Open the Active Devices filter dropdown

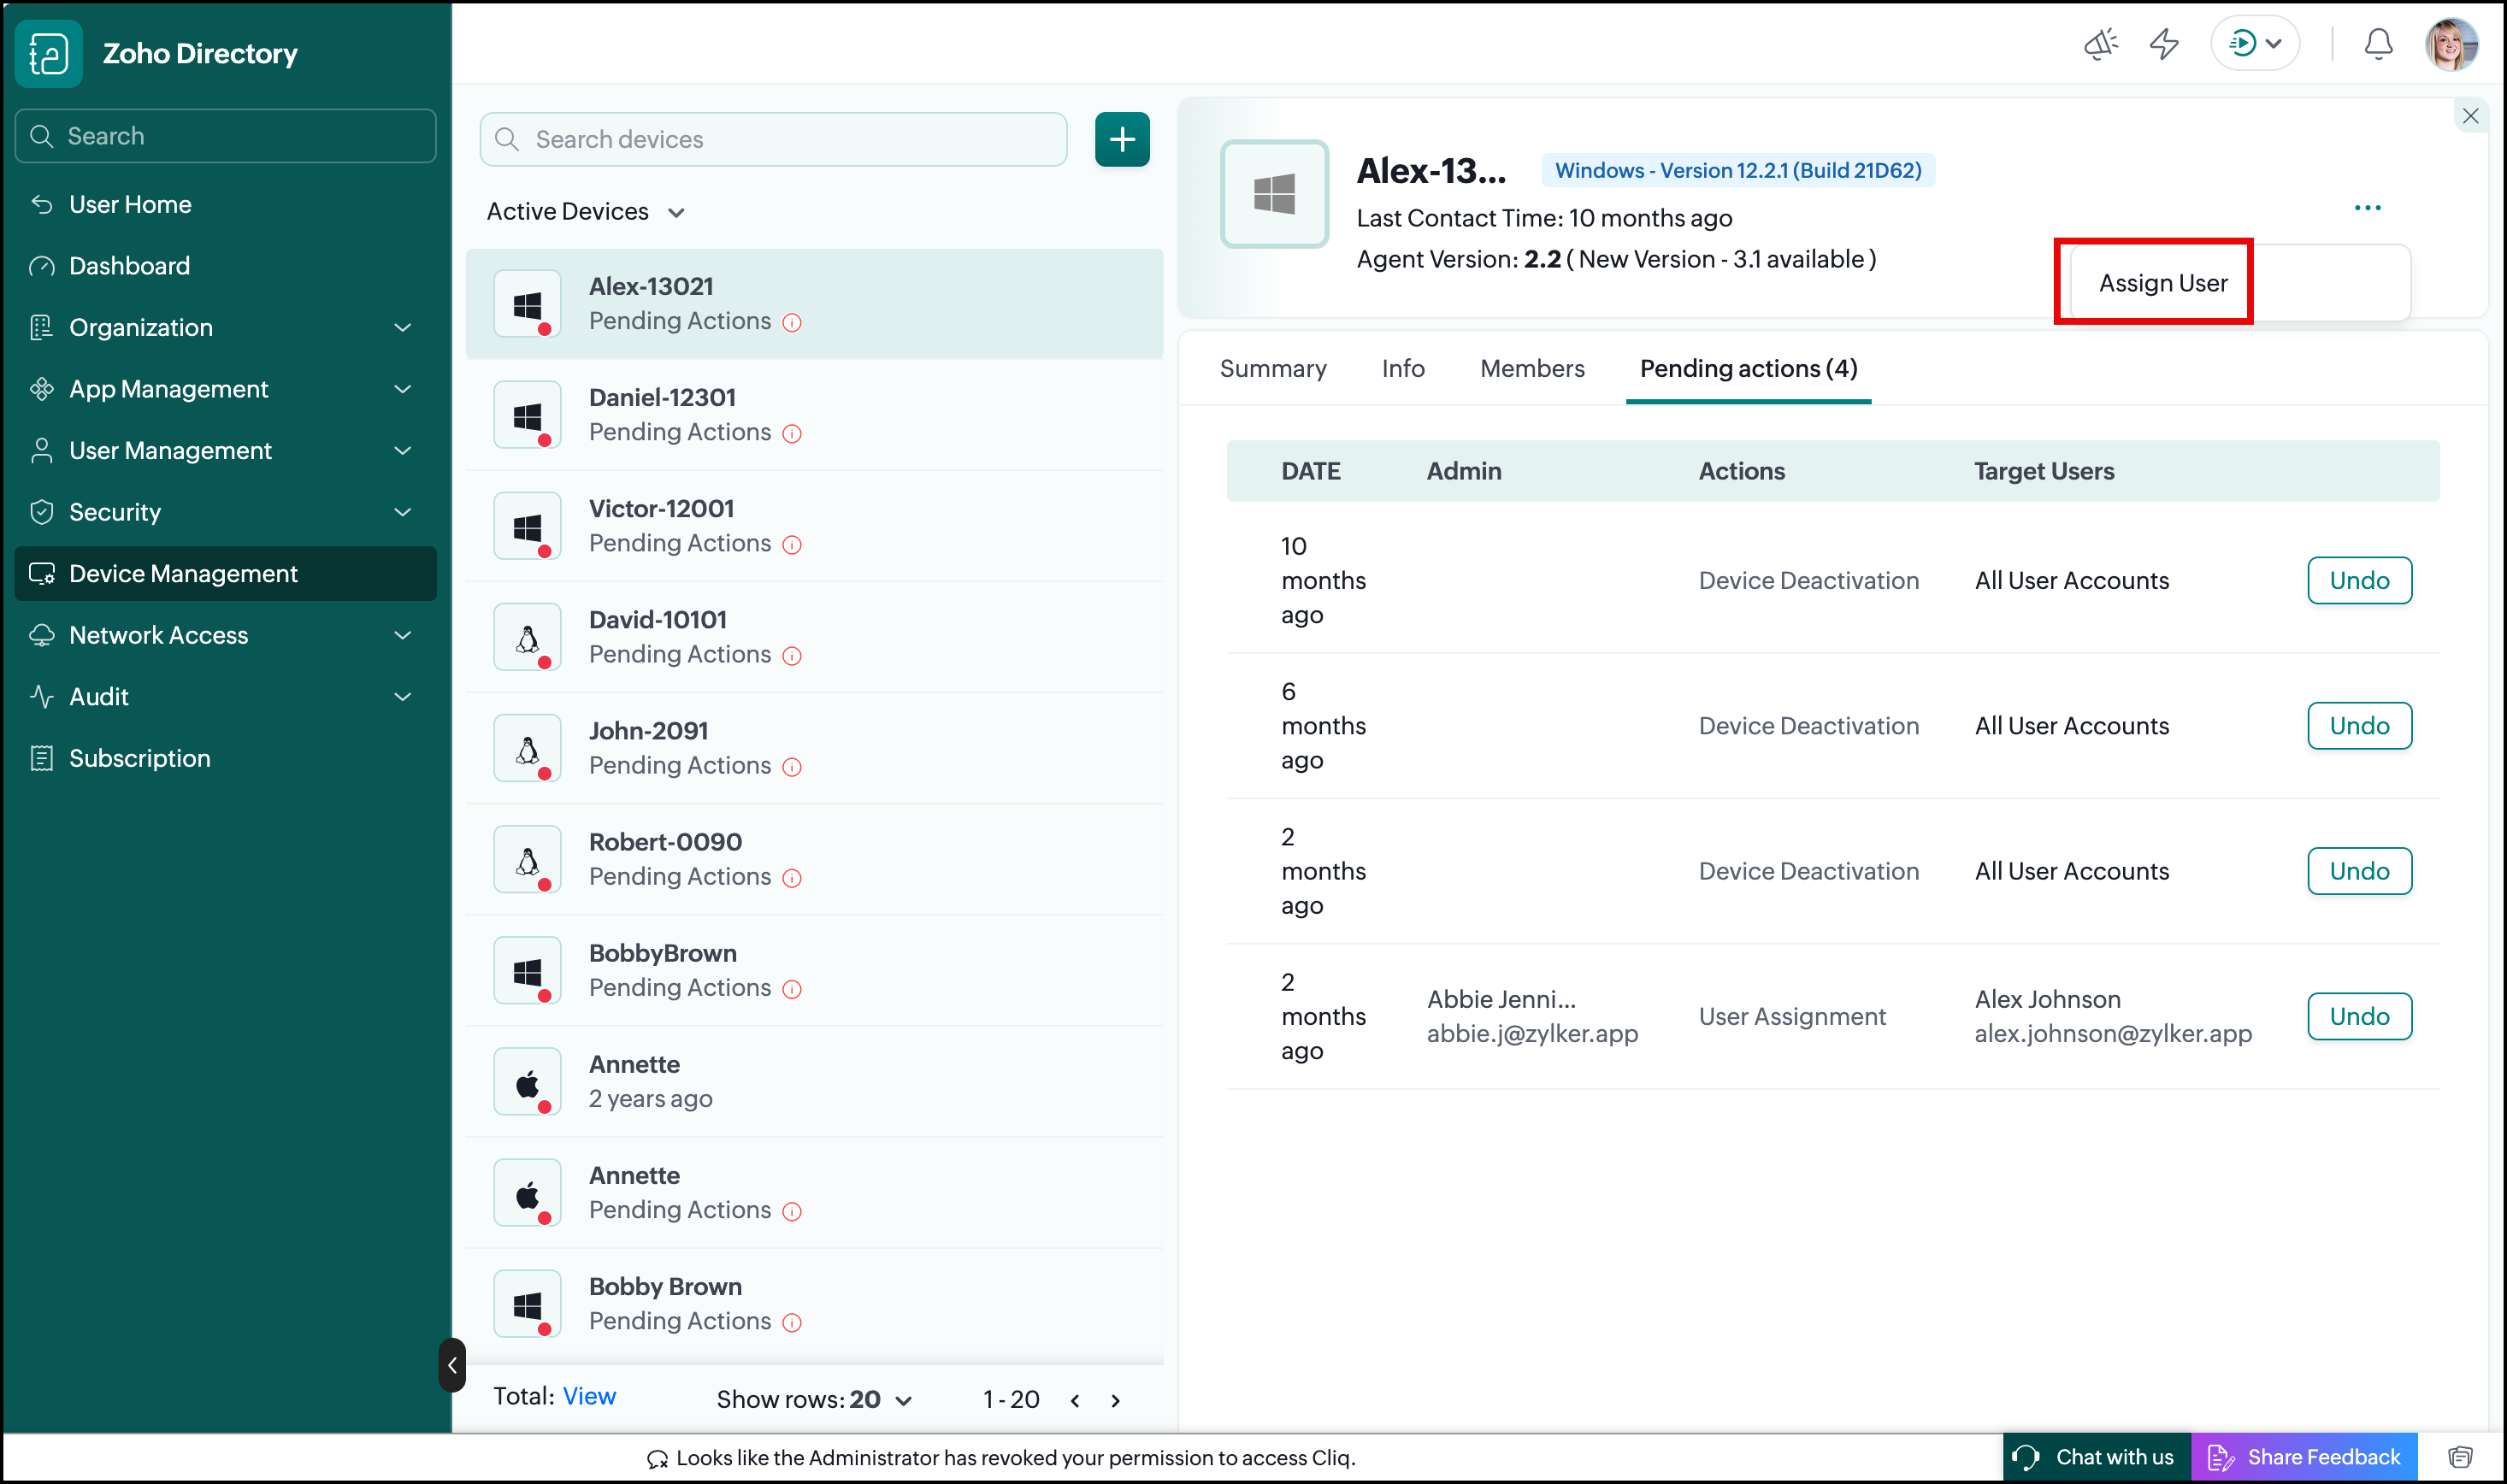(x=586, y=212)
